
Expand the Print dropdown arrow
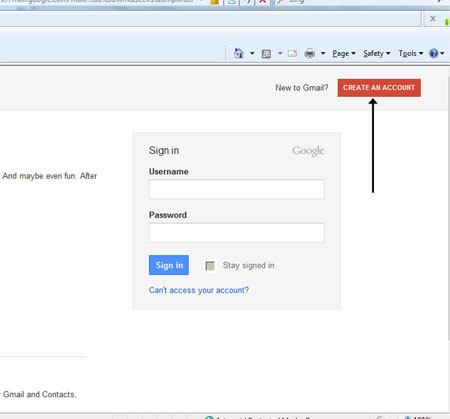pos(323,53)
